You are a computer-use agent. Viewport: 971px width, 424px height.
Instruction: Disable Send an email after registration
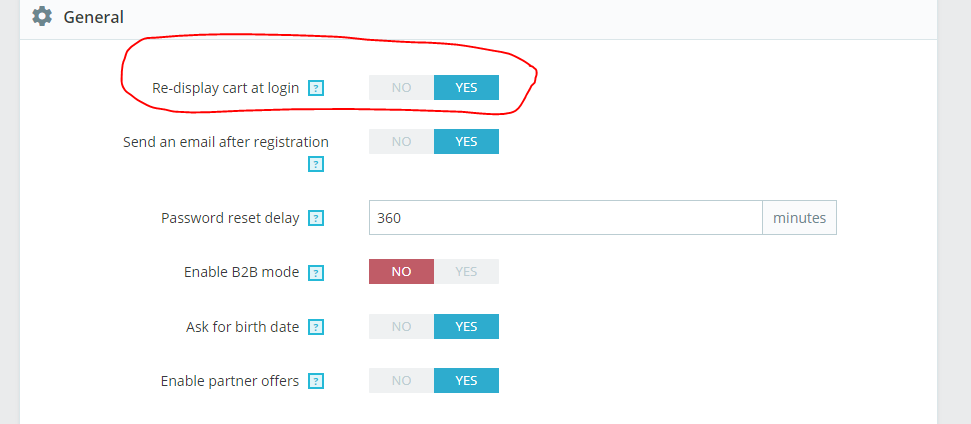(x=401, y=142)
